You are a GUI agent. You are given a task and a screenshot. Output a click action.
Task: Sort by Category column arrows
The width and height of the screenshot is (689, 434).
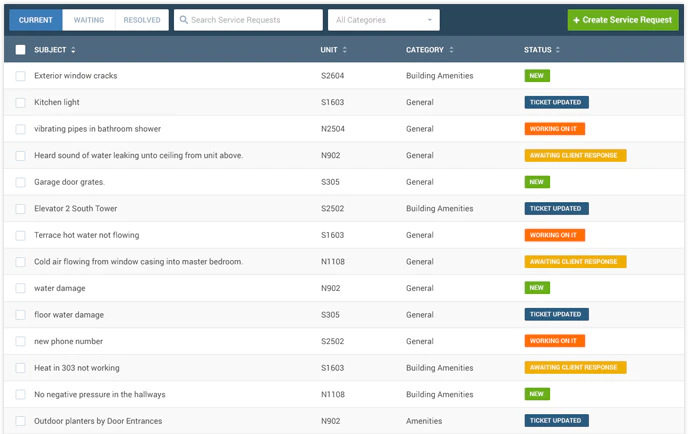451,50
